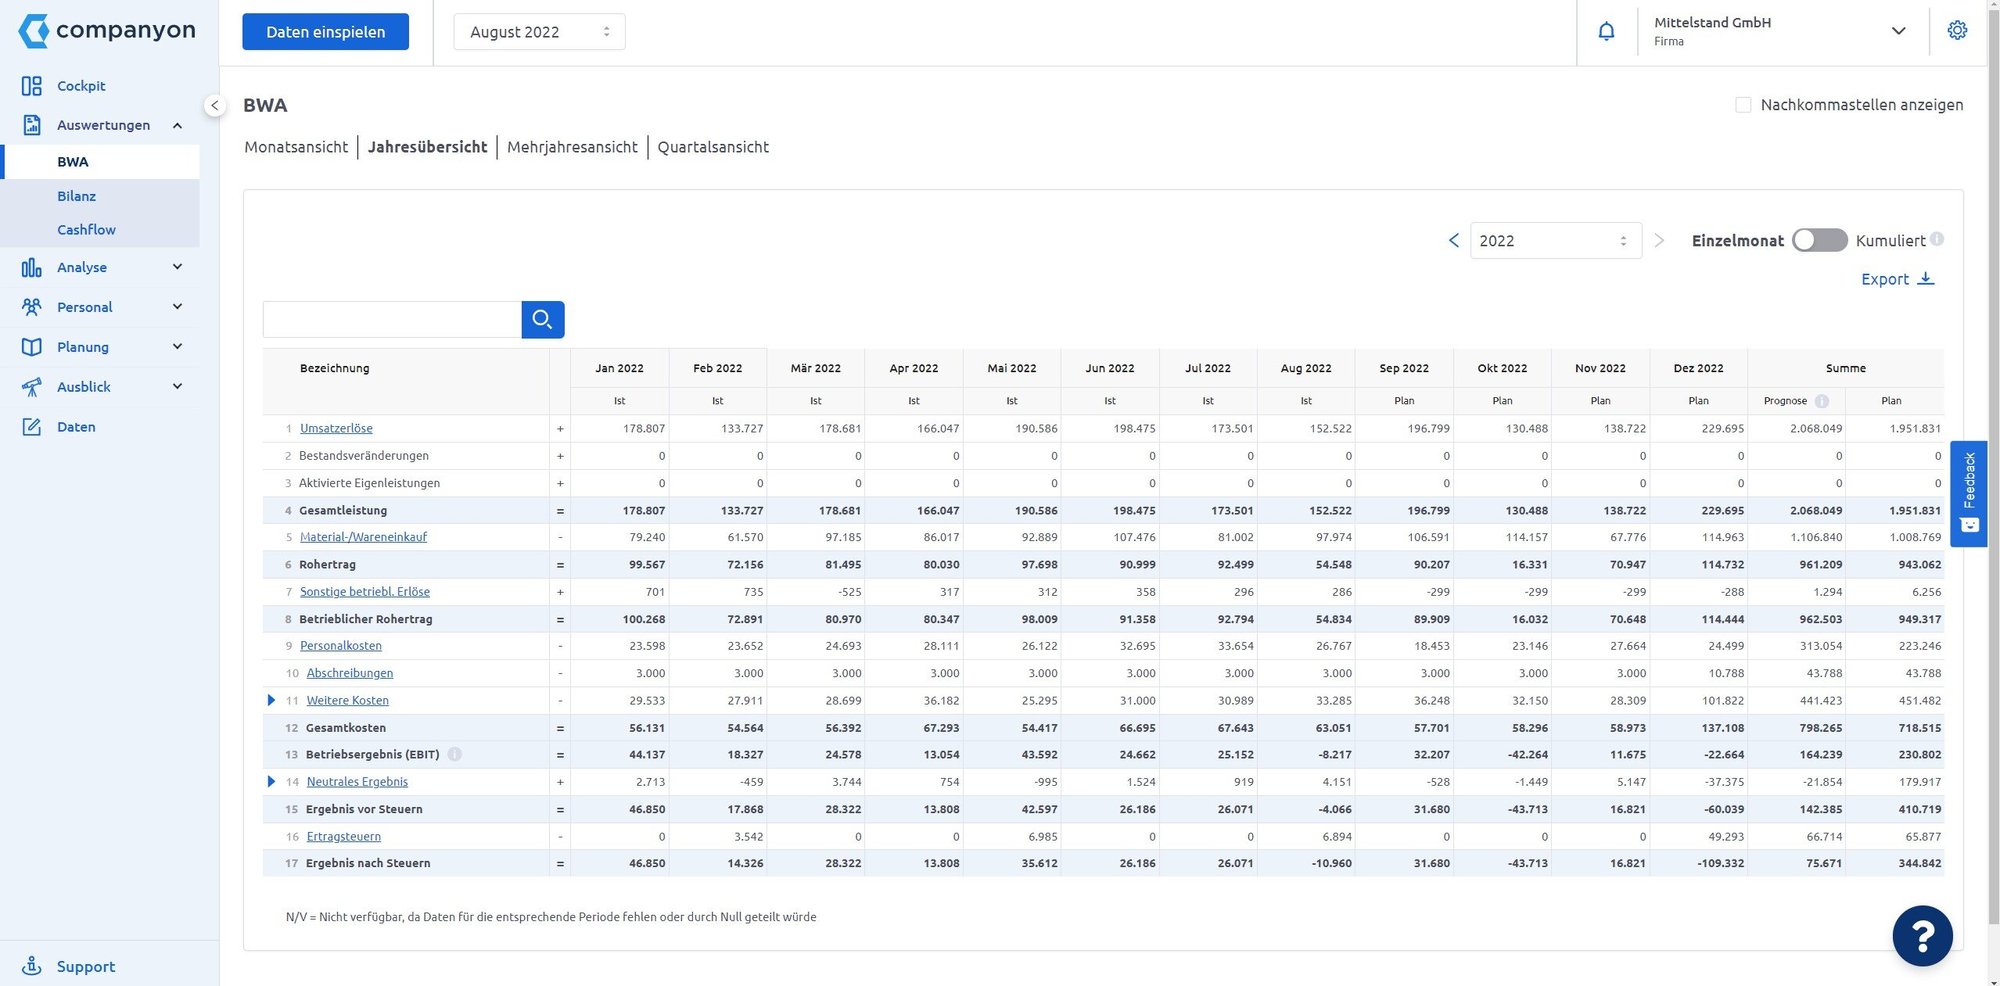Open the August 2022 period dropdown
The height and width of the screenshot is (986, 2000).
540,32
